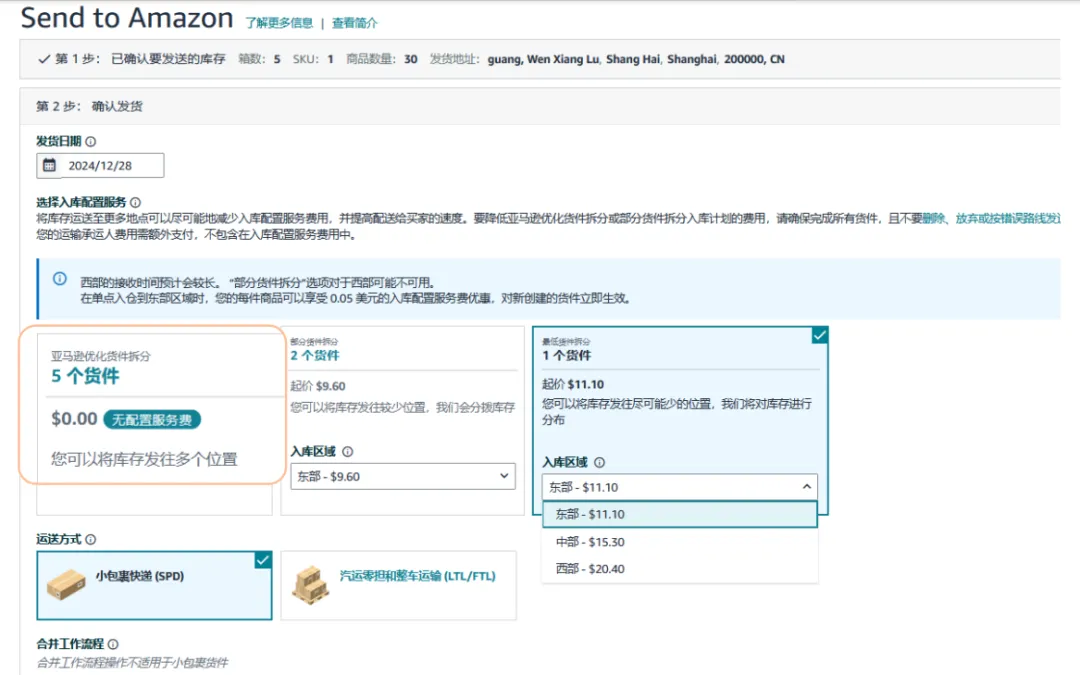1080x675 pixels.
Task: Click info icon beside 入库区域 in 最低货件拆分 card
Action: [599, 463]
